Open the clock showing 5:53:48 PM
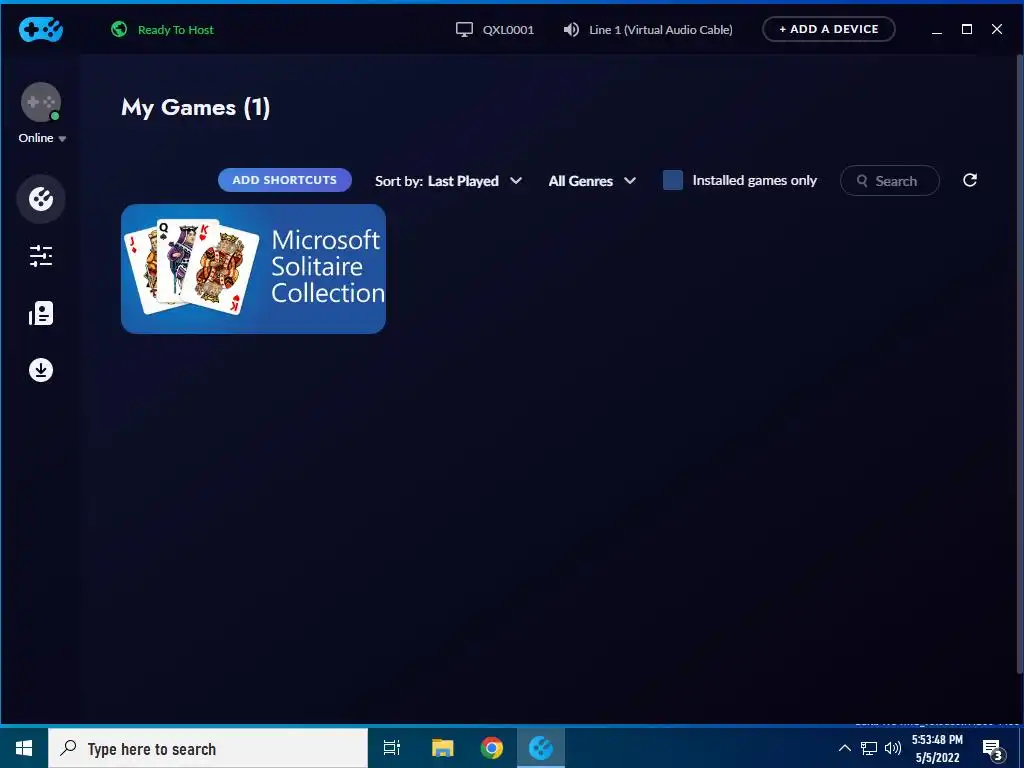Image resolution: width=1024 pixels, height=768 pixels. (x=938, y=749)
